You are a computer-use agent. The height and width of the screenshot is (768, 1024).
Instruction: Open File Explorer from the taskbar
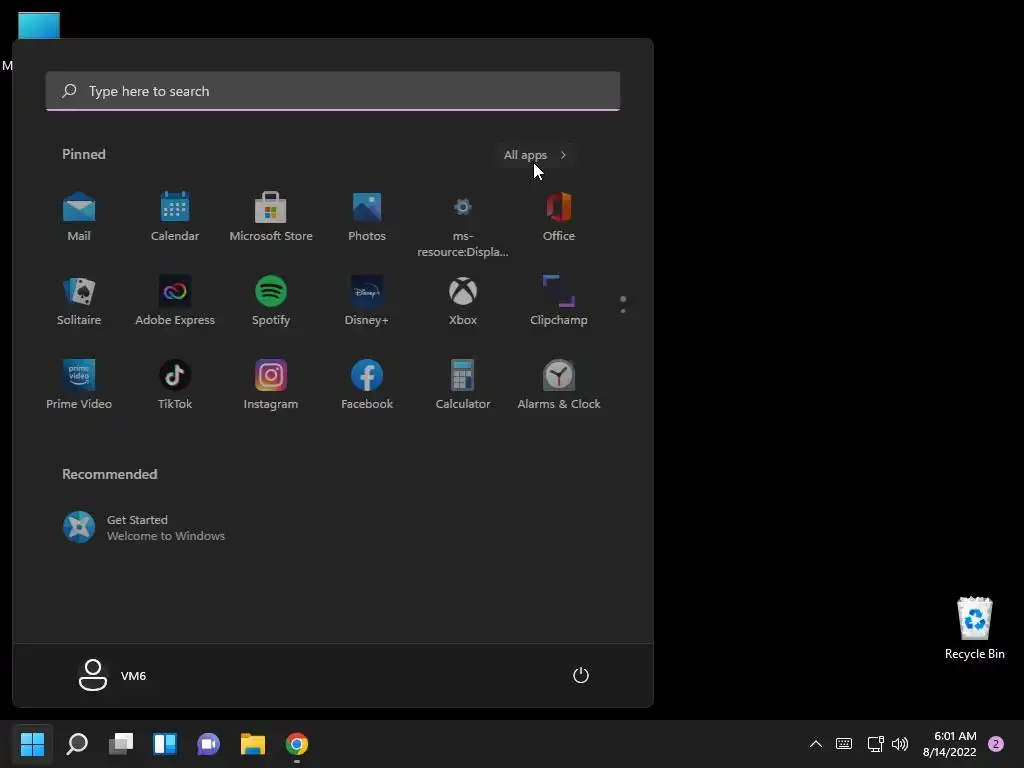253,744
